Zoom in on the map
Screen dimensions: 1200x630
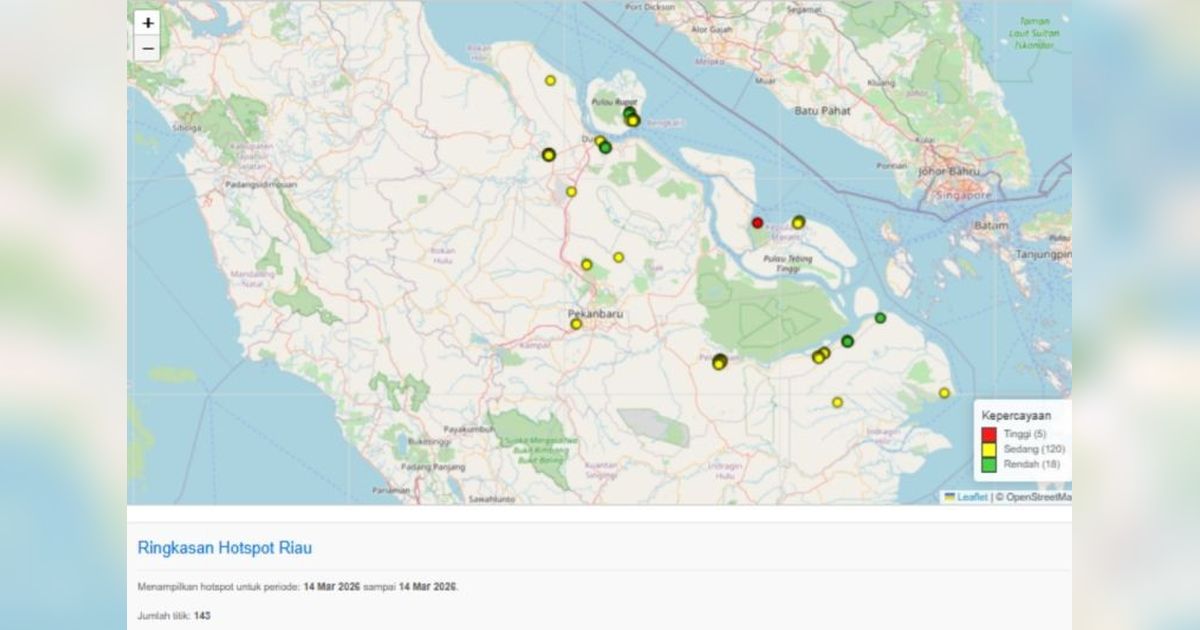[147, 23]
